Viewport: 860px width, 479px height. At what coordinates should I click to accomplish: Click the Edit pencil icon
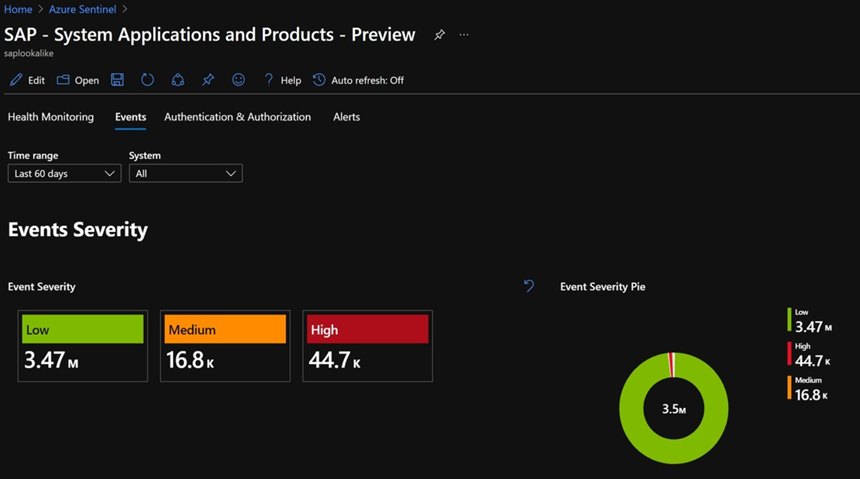pyautogui.click(x=16, y=80)
